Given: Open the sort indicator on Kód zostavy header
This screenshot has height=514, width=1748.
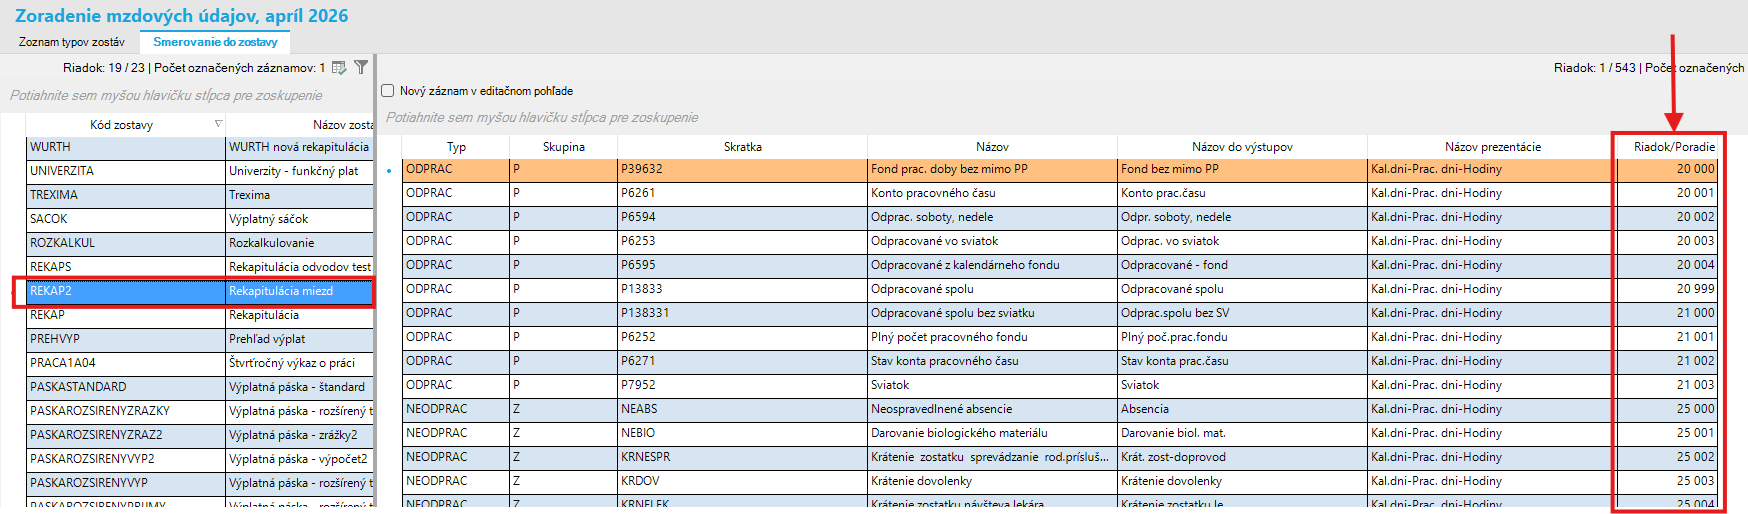Looking at the screenshot, I should [x=218, y=124].
